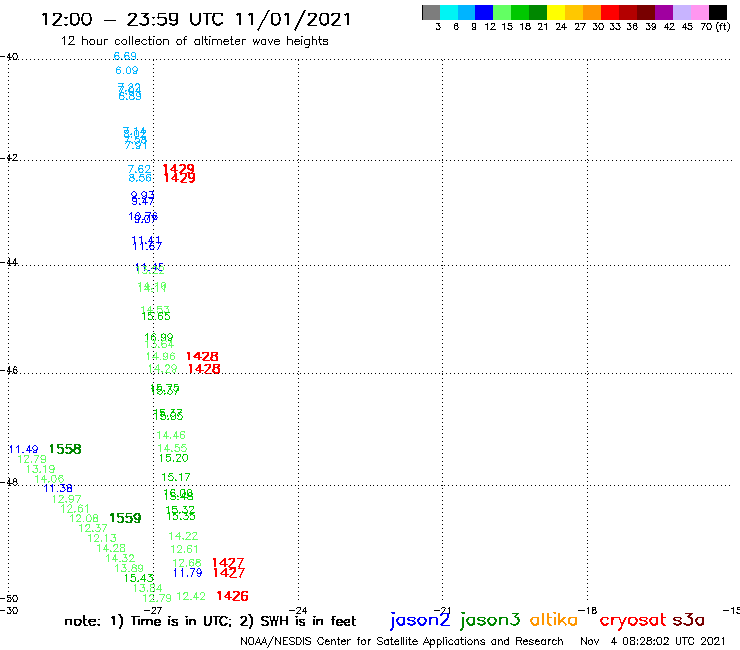Viewport: 740px width, 650px height.
Task: Click the 'jason2' satellite legend label
Action: point(420,620)
